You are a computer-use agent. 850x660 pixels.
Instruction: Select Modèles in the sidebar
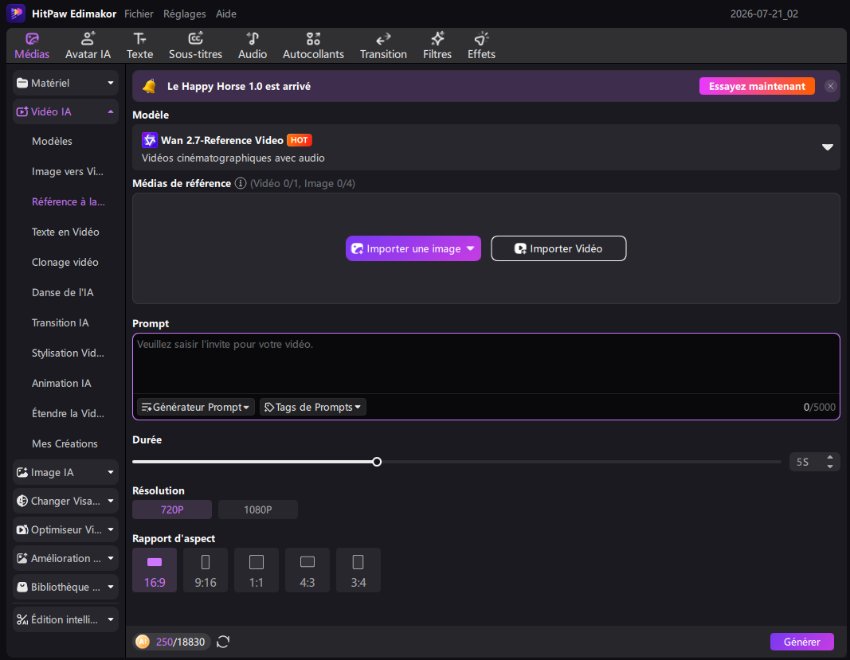(x=52, y=141)
